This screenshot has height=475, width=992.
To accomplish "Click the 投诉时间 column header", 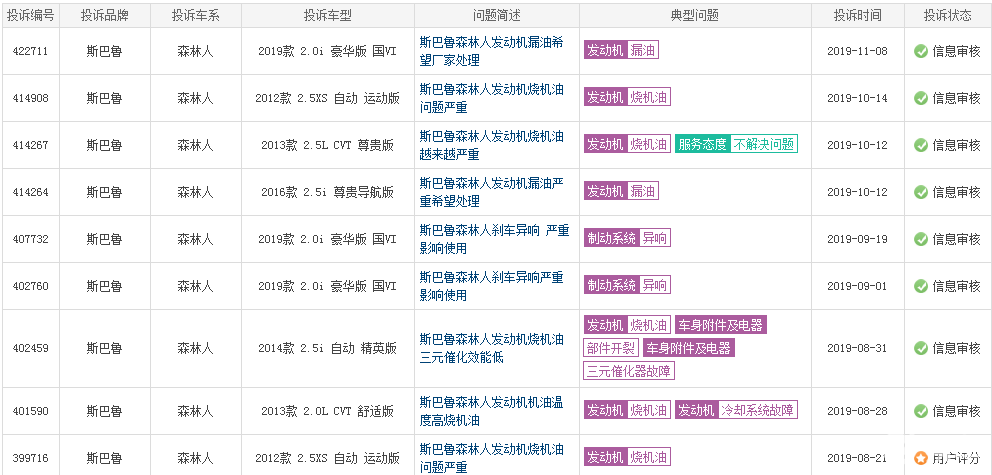I will 857,16.
